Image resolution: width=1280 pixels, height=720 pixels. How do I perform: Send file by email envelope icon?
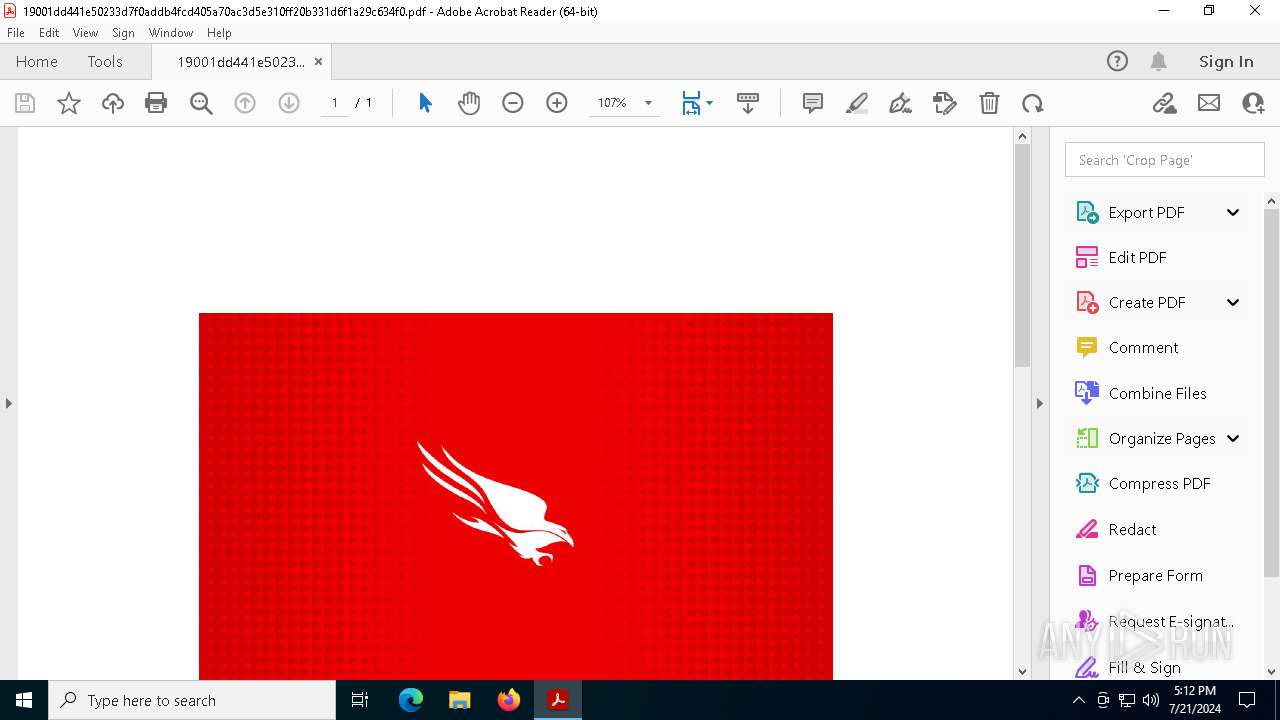(1209, 103)
